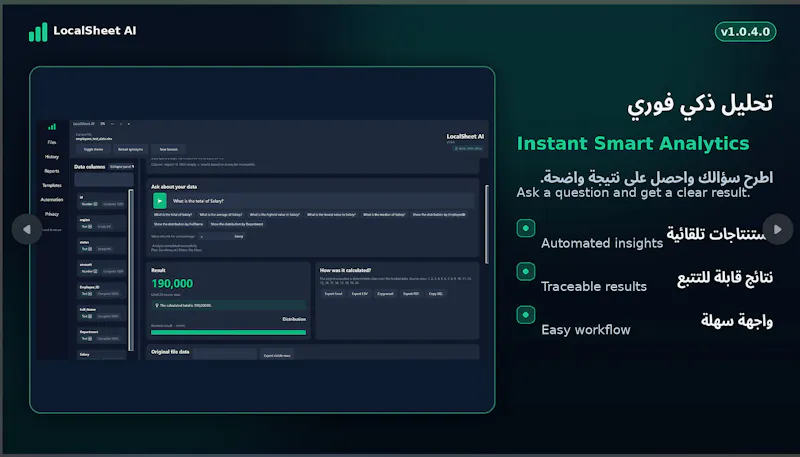Click the 'How was it calculated?' heading
This screenshot has height=457, width=800.
point(345,270)
